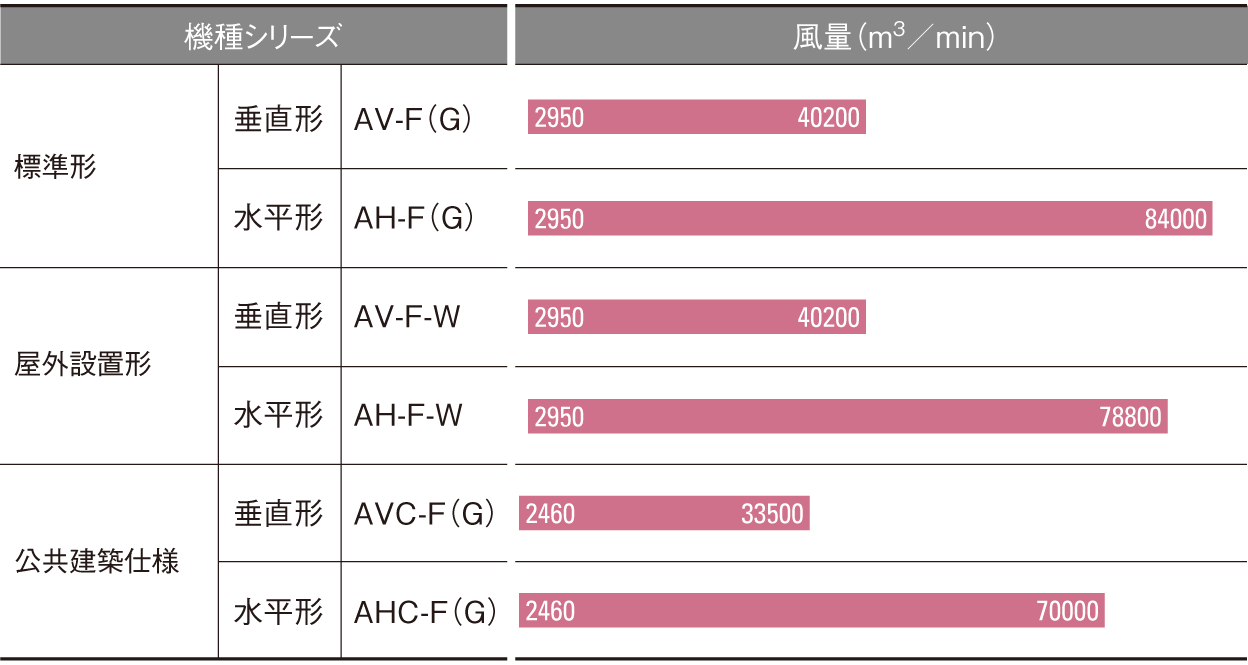The height and width of the screenshot is (665, 1248).
Task: Click 垂直形 in the 公共建築仕様 group
Action: (279, 514)
